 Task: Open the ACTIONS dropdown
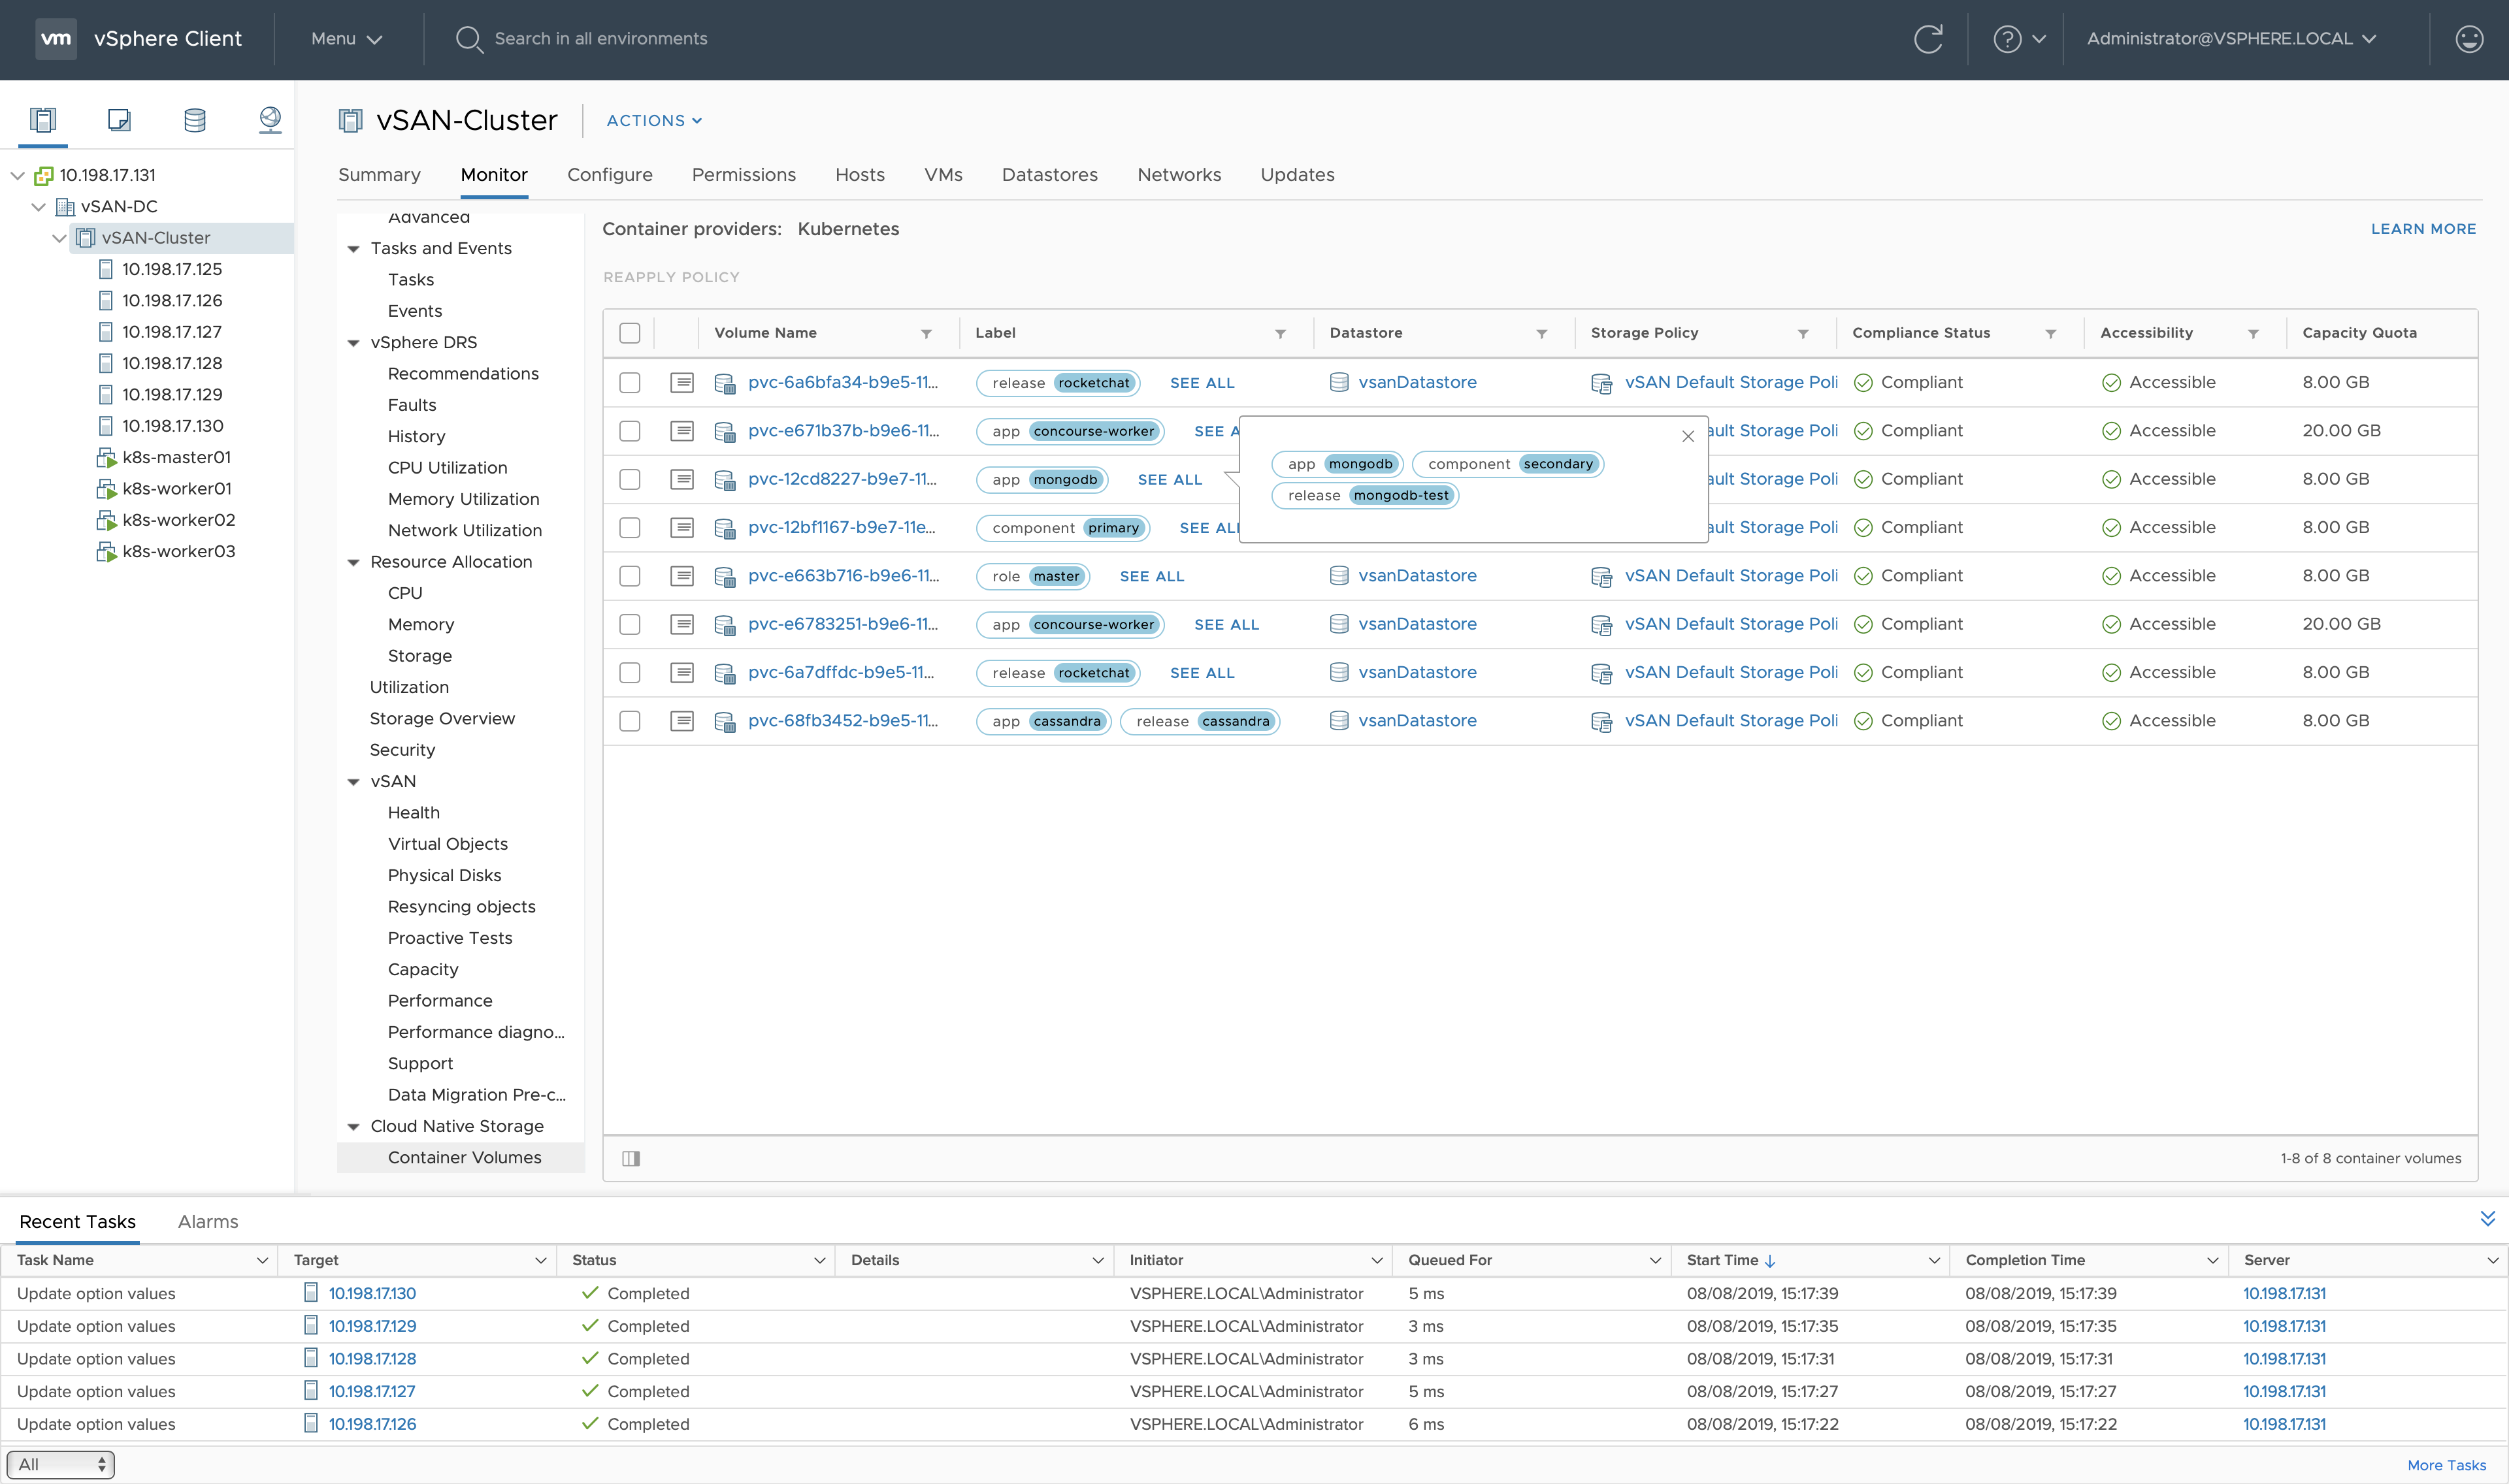point(654,121)
